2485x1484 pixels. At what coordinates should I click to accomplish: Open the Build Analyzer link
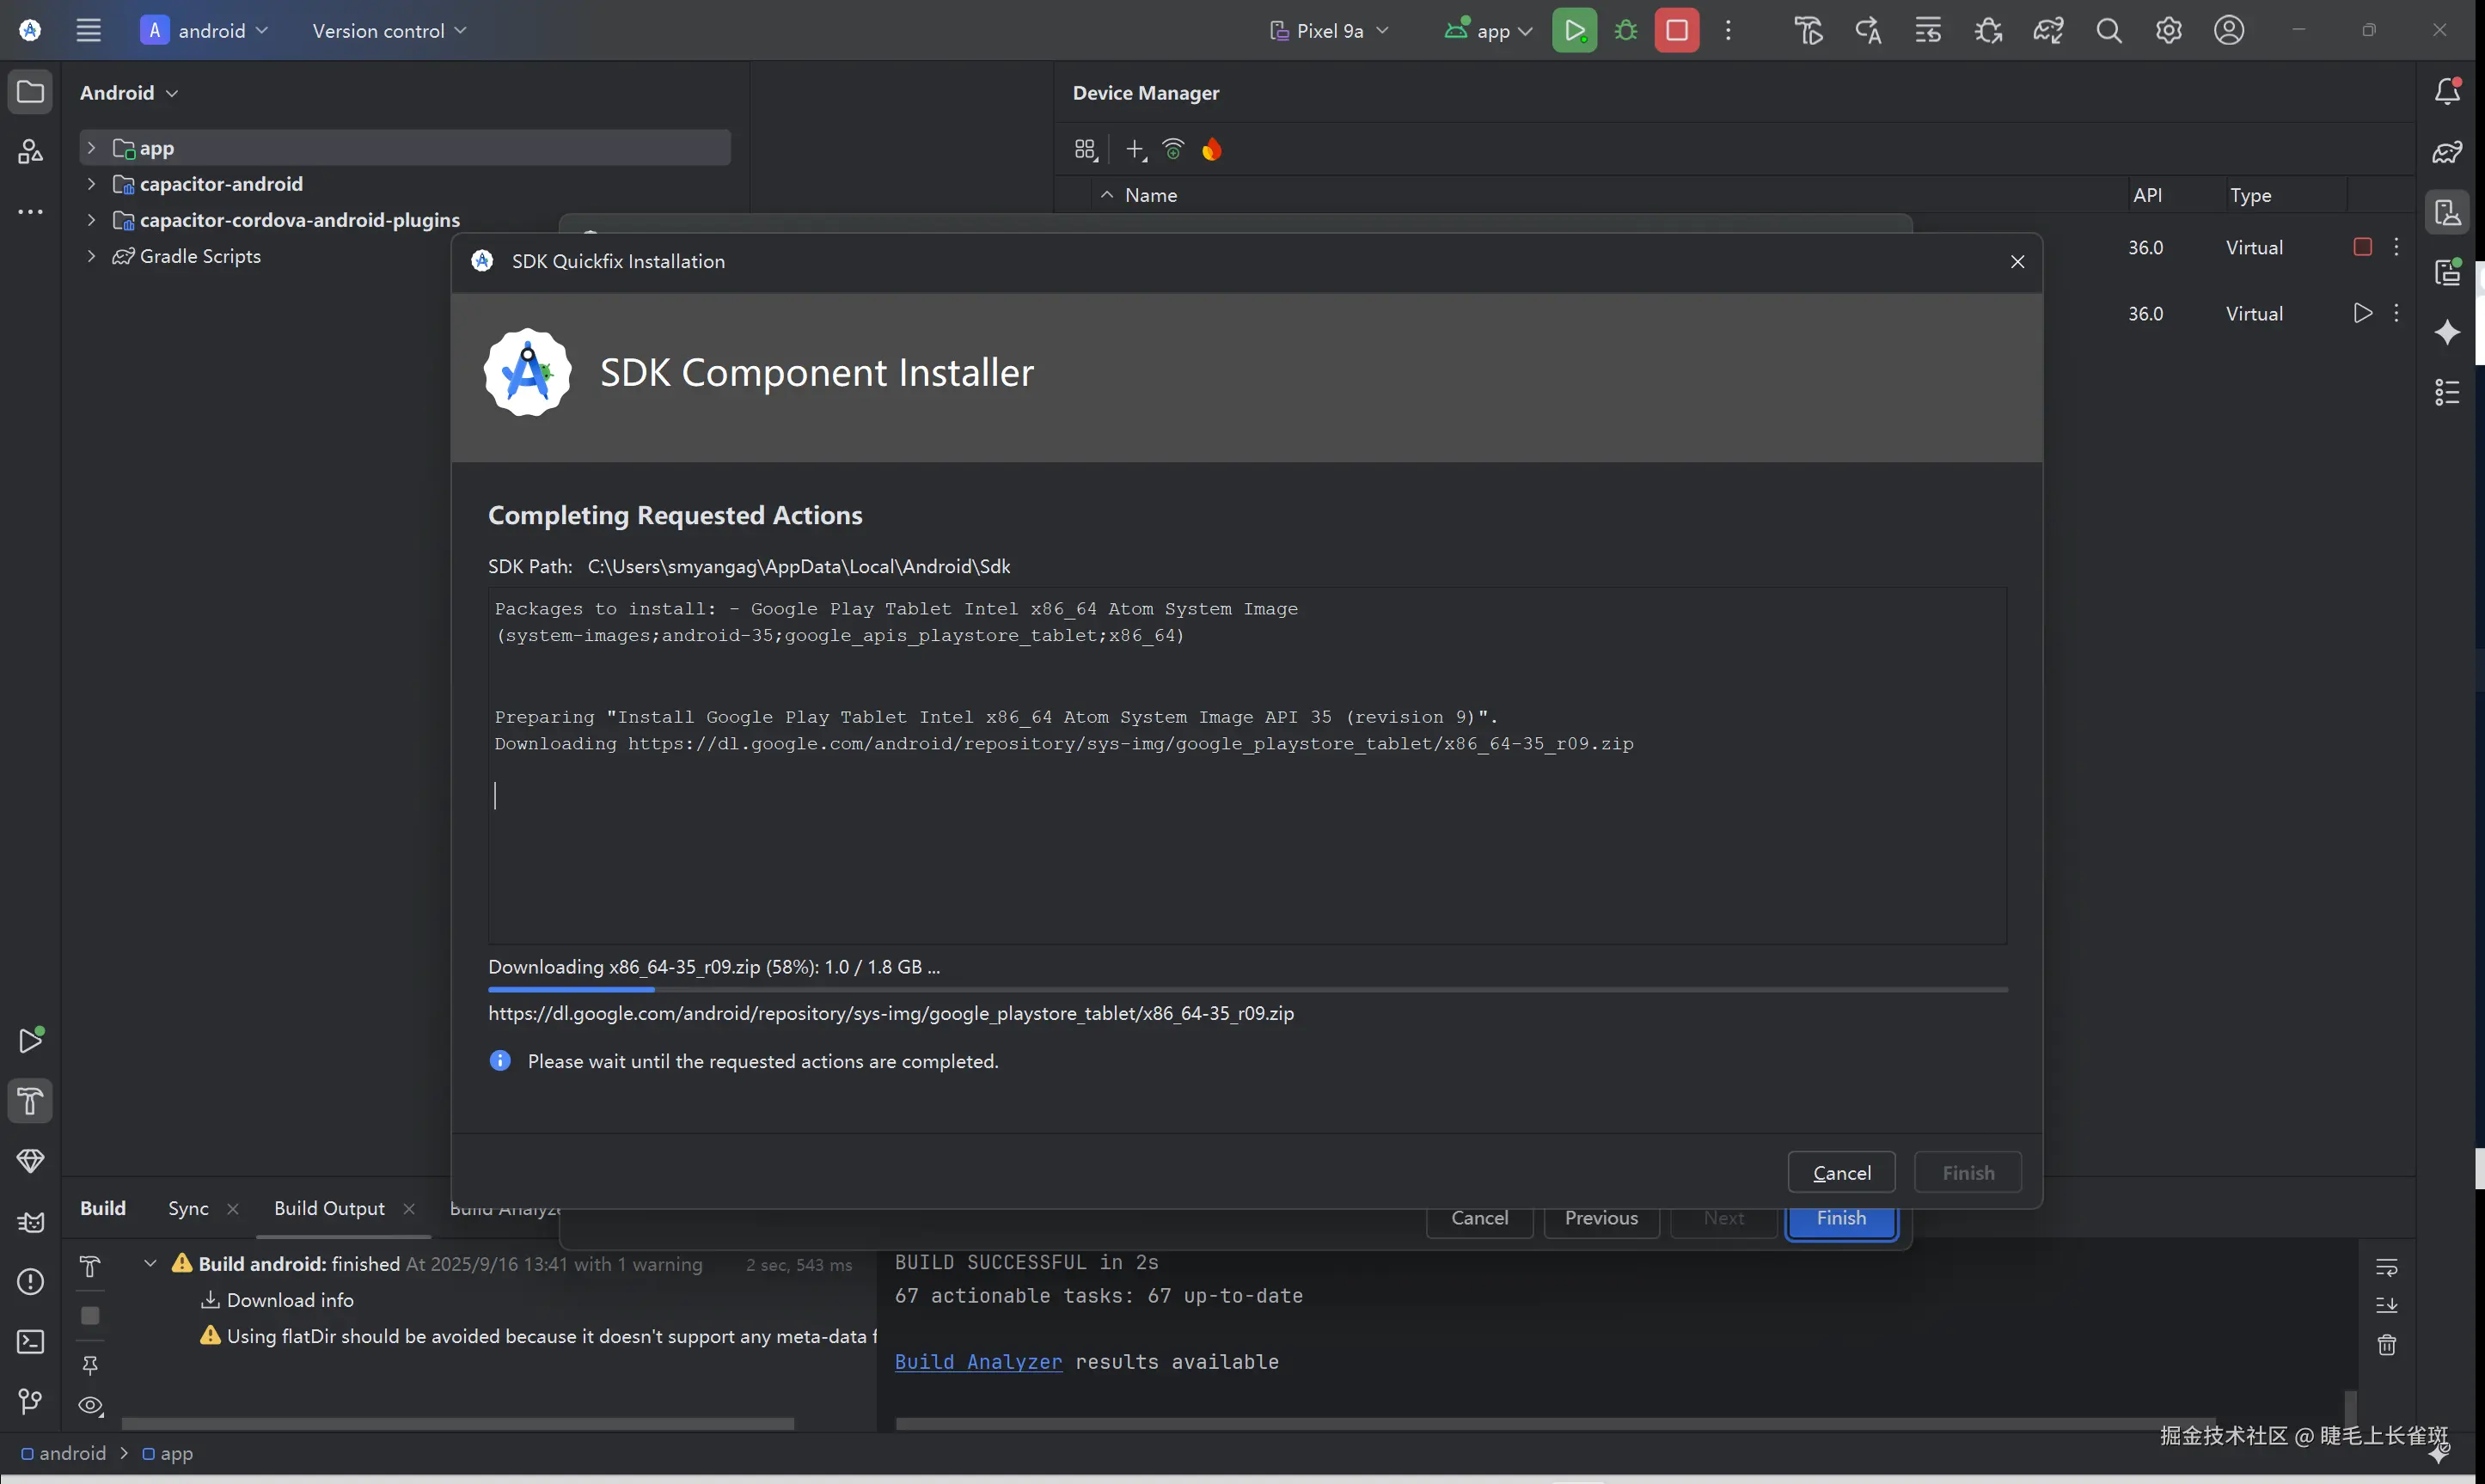978,1362
